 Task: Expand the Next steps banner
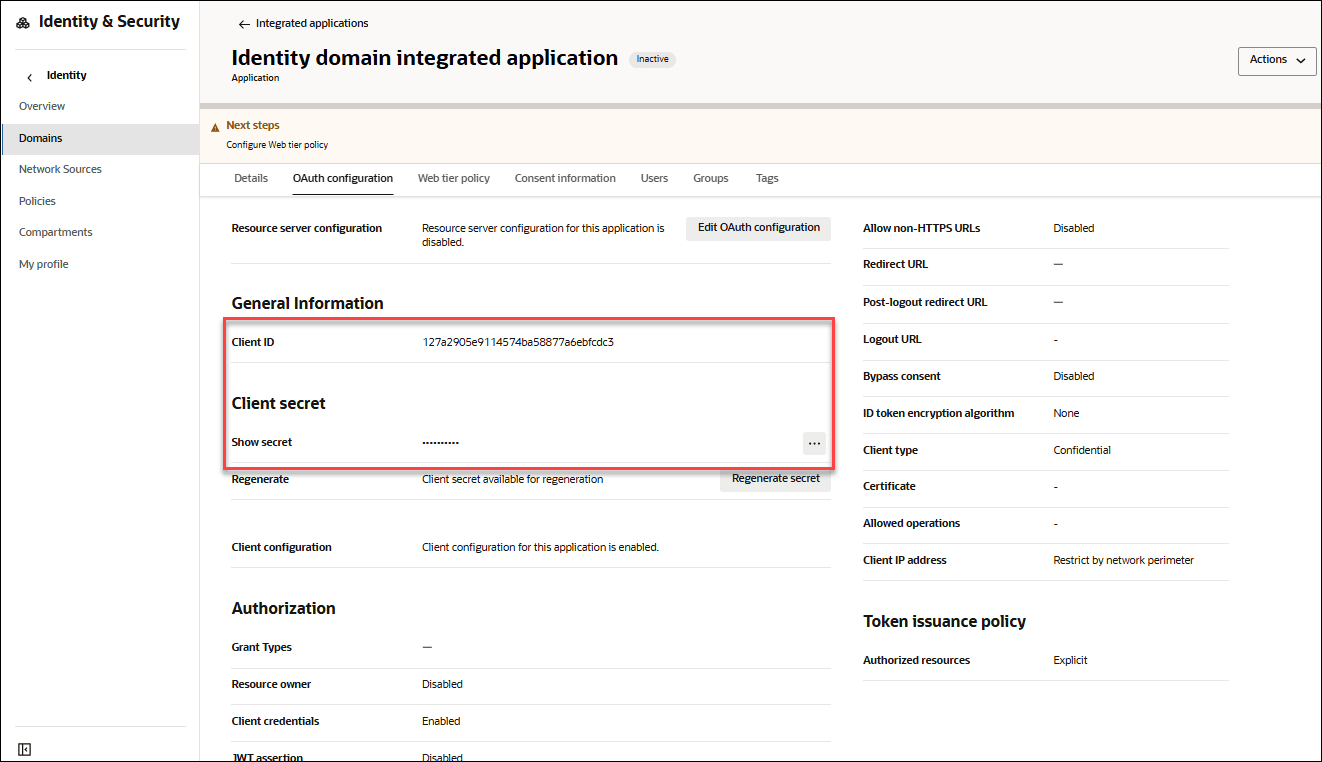(252, 125)
